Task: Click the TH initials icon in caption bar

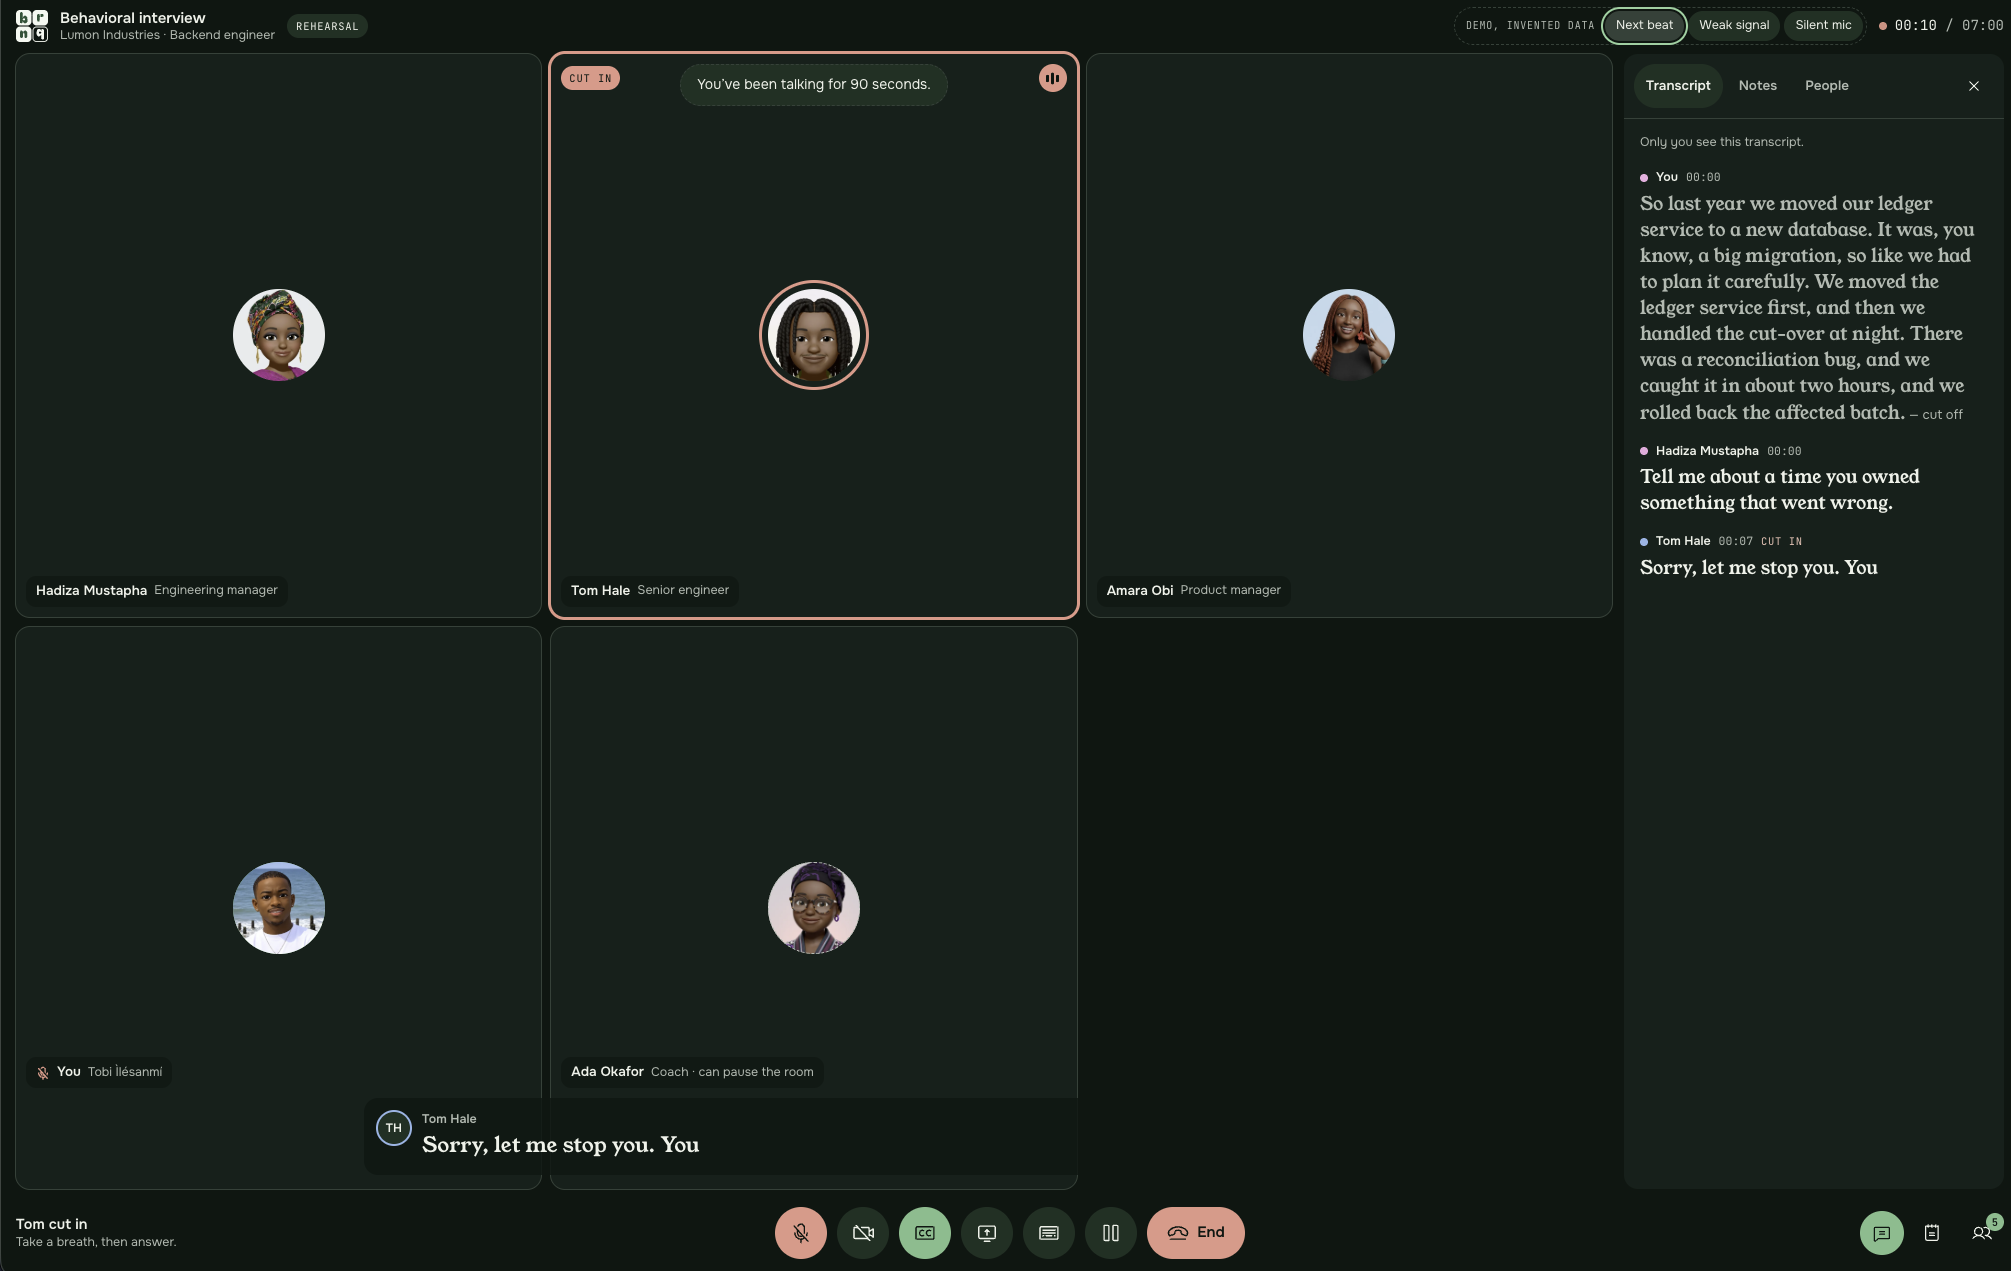Action: [x=393, y=1127]
